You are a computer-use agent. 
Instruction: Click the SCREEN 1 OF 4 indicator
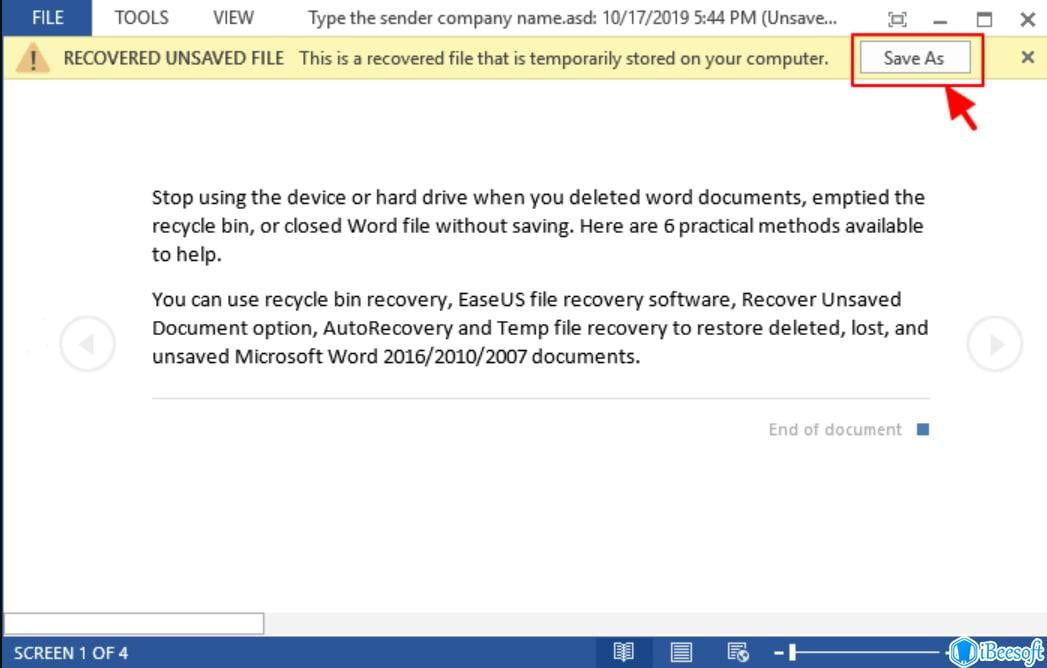pyautogui.click(x=70, y=653)
